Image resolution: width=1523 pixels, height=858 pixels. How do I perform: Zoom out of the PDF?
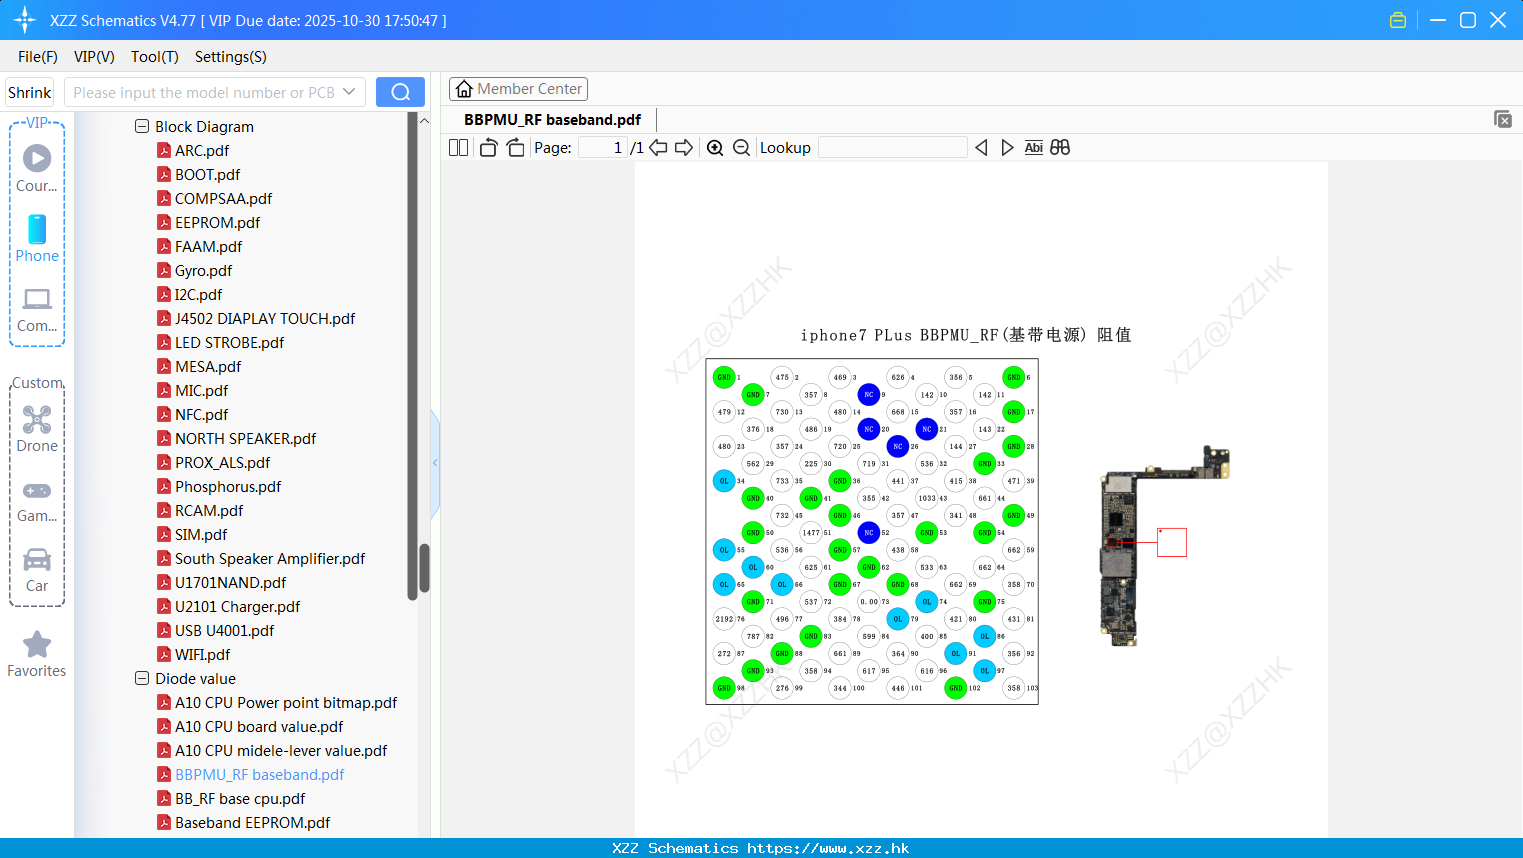(x=741, y=148)
